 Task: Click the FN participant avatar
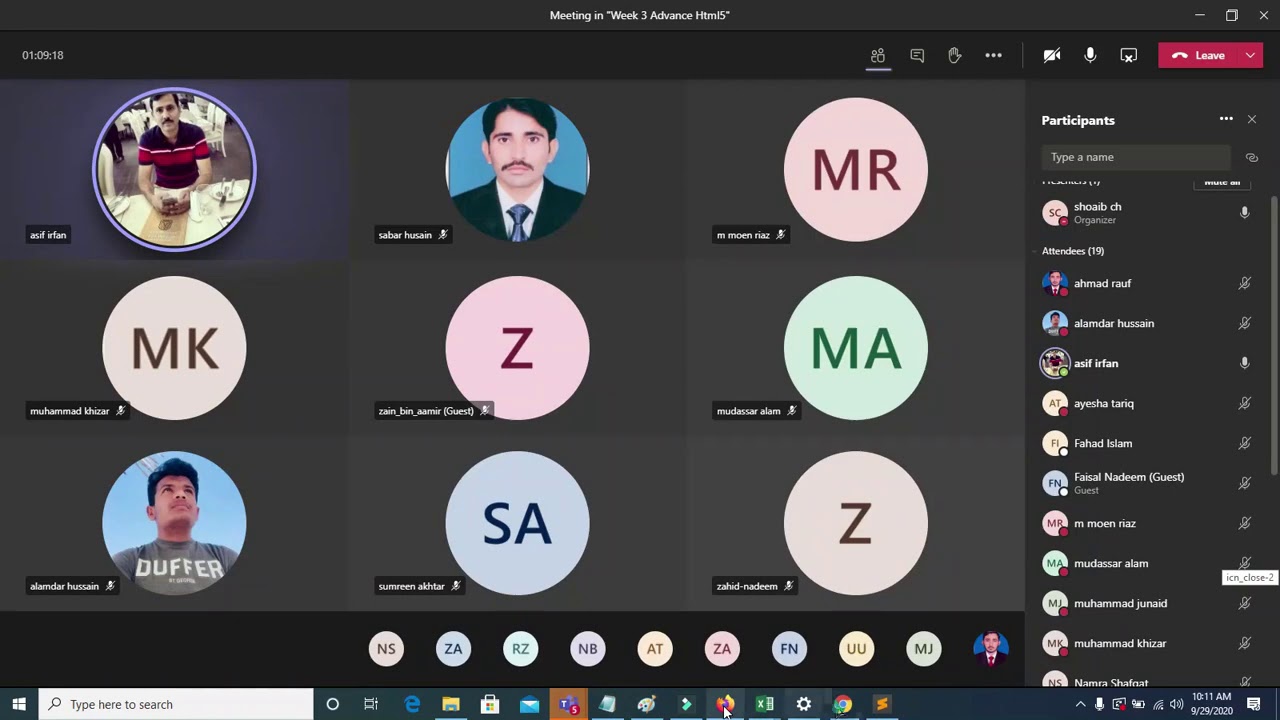[x=789, y=649]
